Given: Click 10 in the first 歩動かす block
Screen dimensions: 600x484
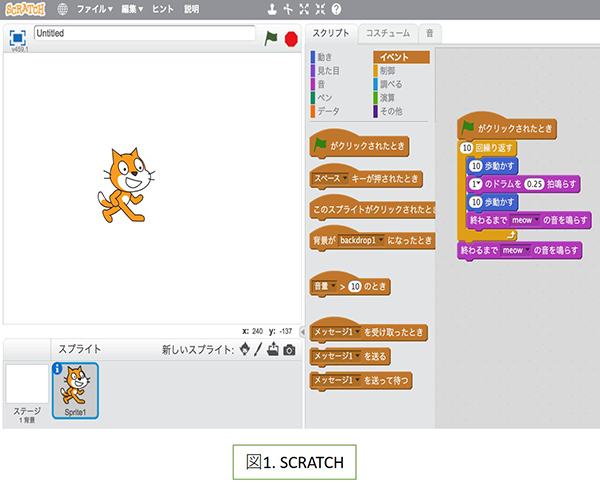Looking at the screenshot, I should (476, 166).
